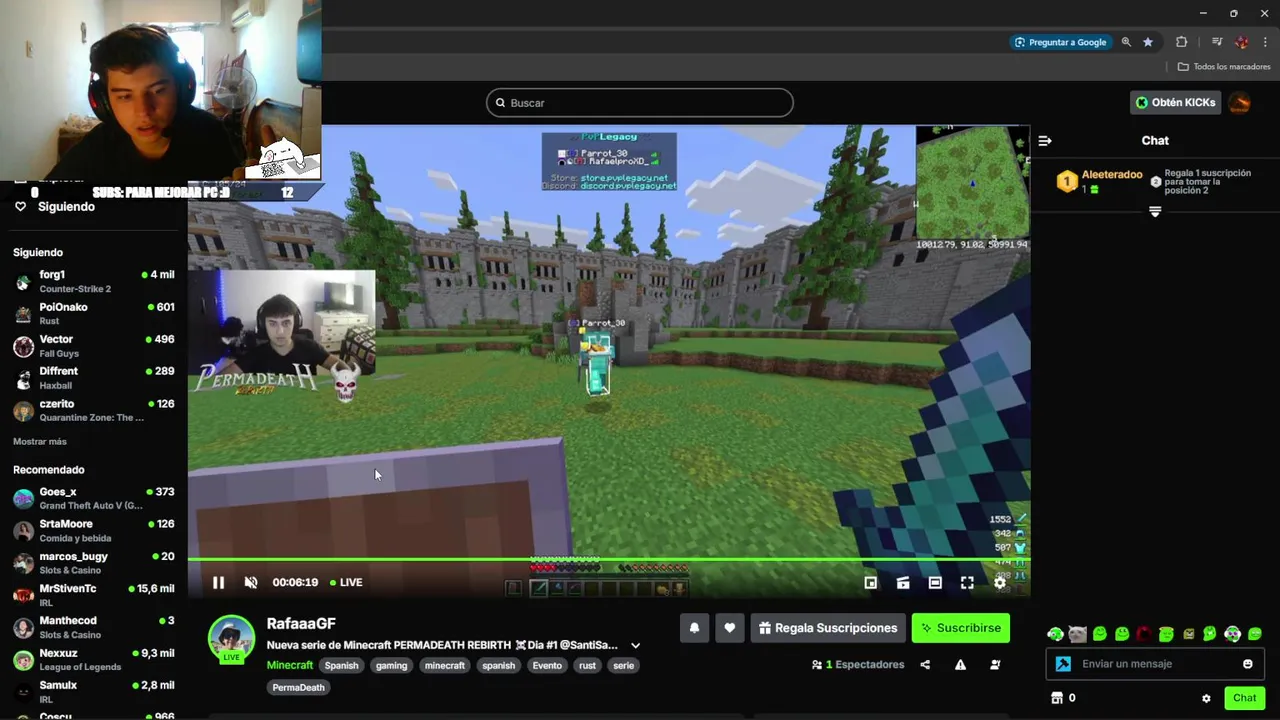This screenshot has height=720, width=1280.
Task: Click the heart follow button
Action: click(729, 628)
